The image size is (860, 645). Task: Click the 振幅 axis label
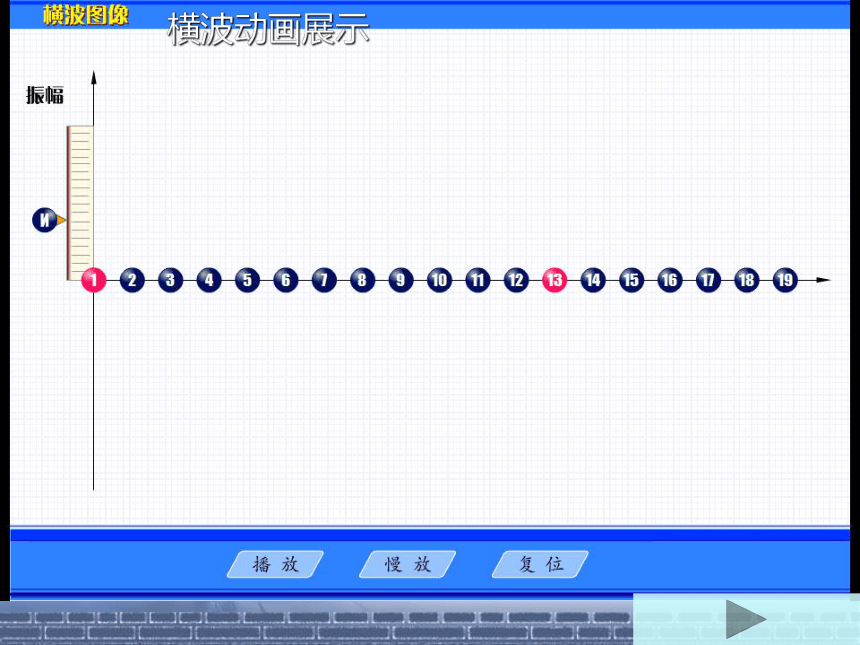pos(45,95)
